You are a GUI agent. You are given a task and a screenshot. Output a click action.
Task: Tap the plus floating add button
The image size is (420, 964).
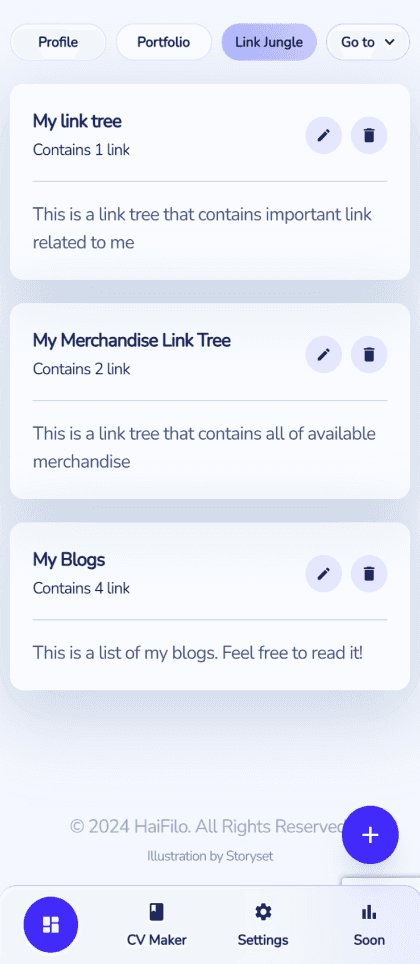click(x=370, y=835)
